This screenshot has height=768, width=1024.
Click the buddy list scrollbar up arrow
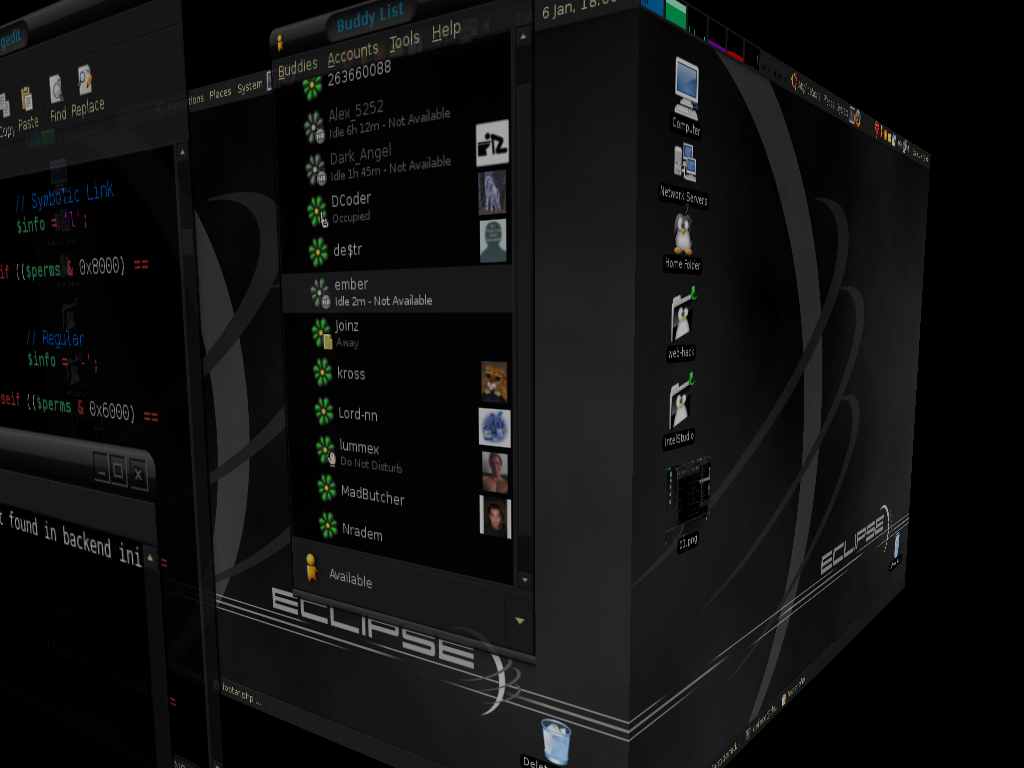pos(522,37)
